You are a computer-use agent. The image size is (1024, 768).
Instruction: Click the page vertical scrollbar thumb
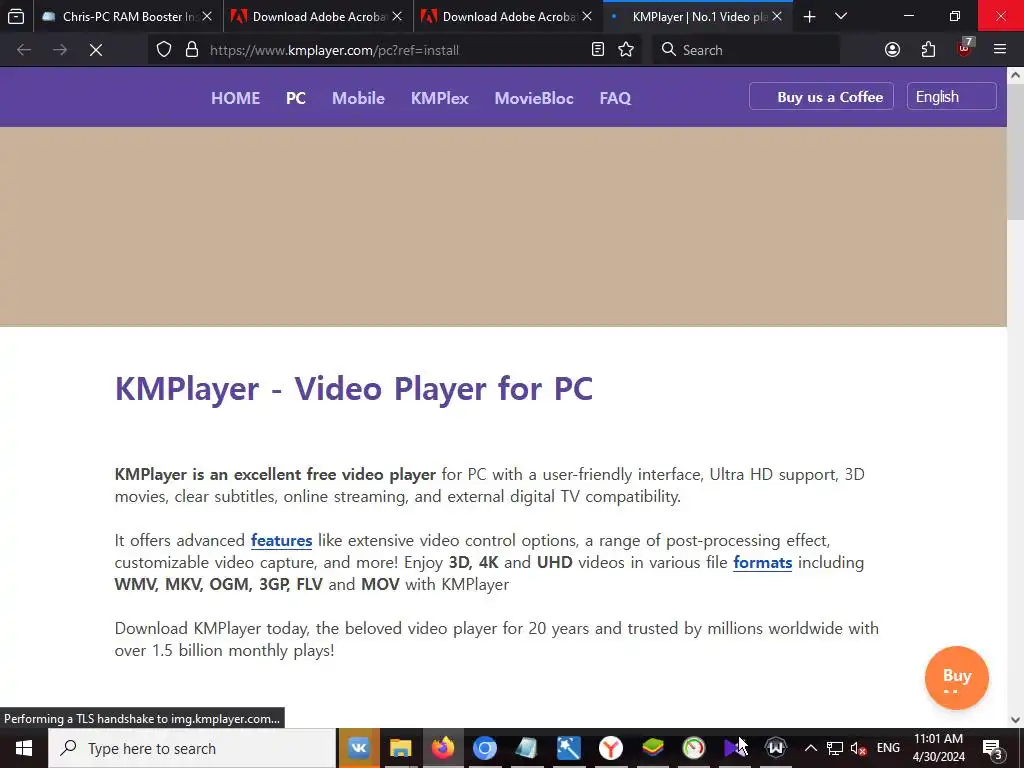(1016, 152)
